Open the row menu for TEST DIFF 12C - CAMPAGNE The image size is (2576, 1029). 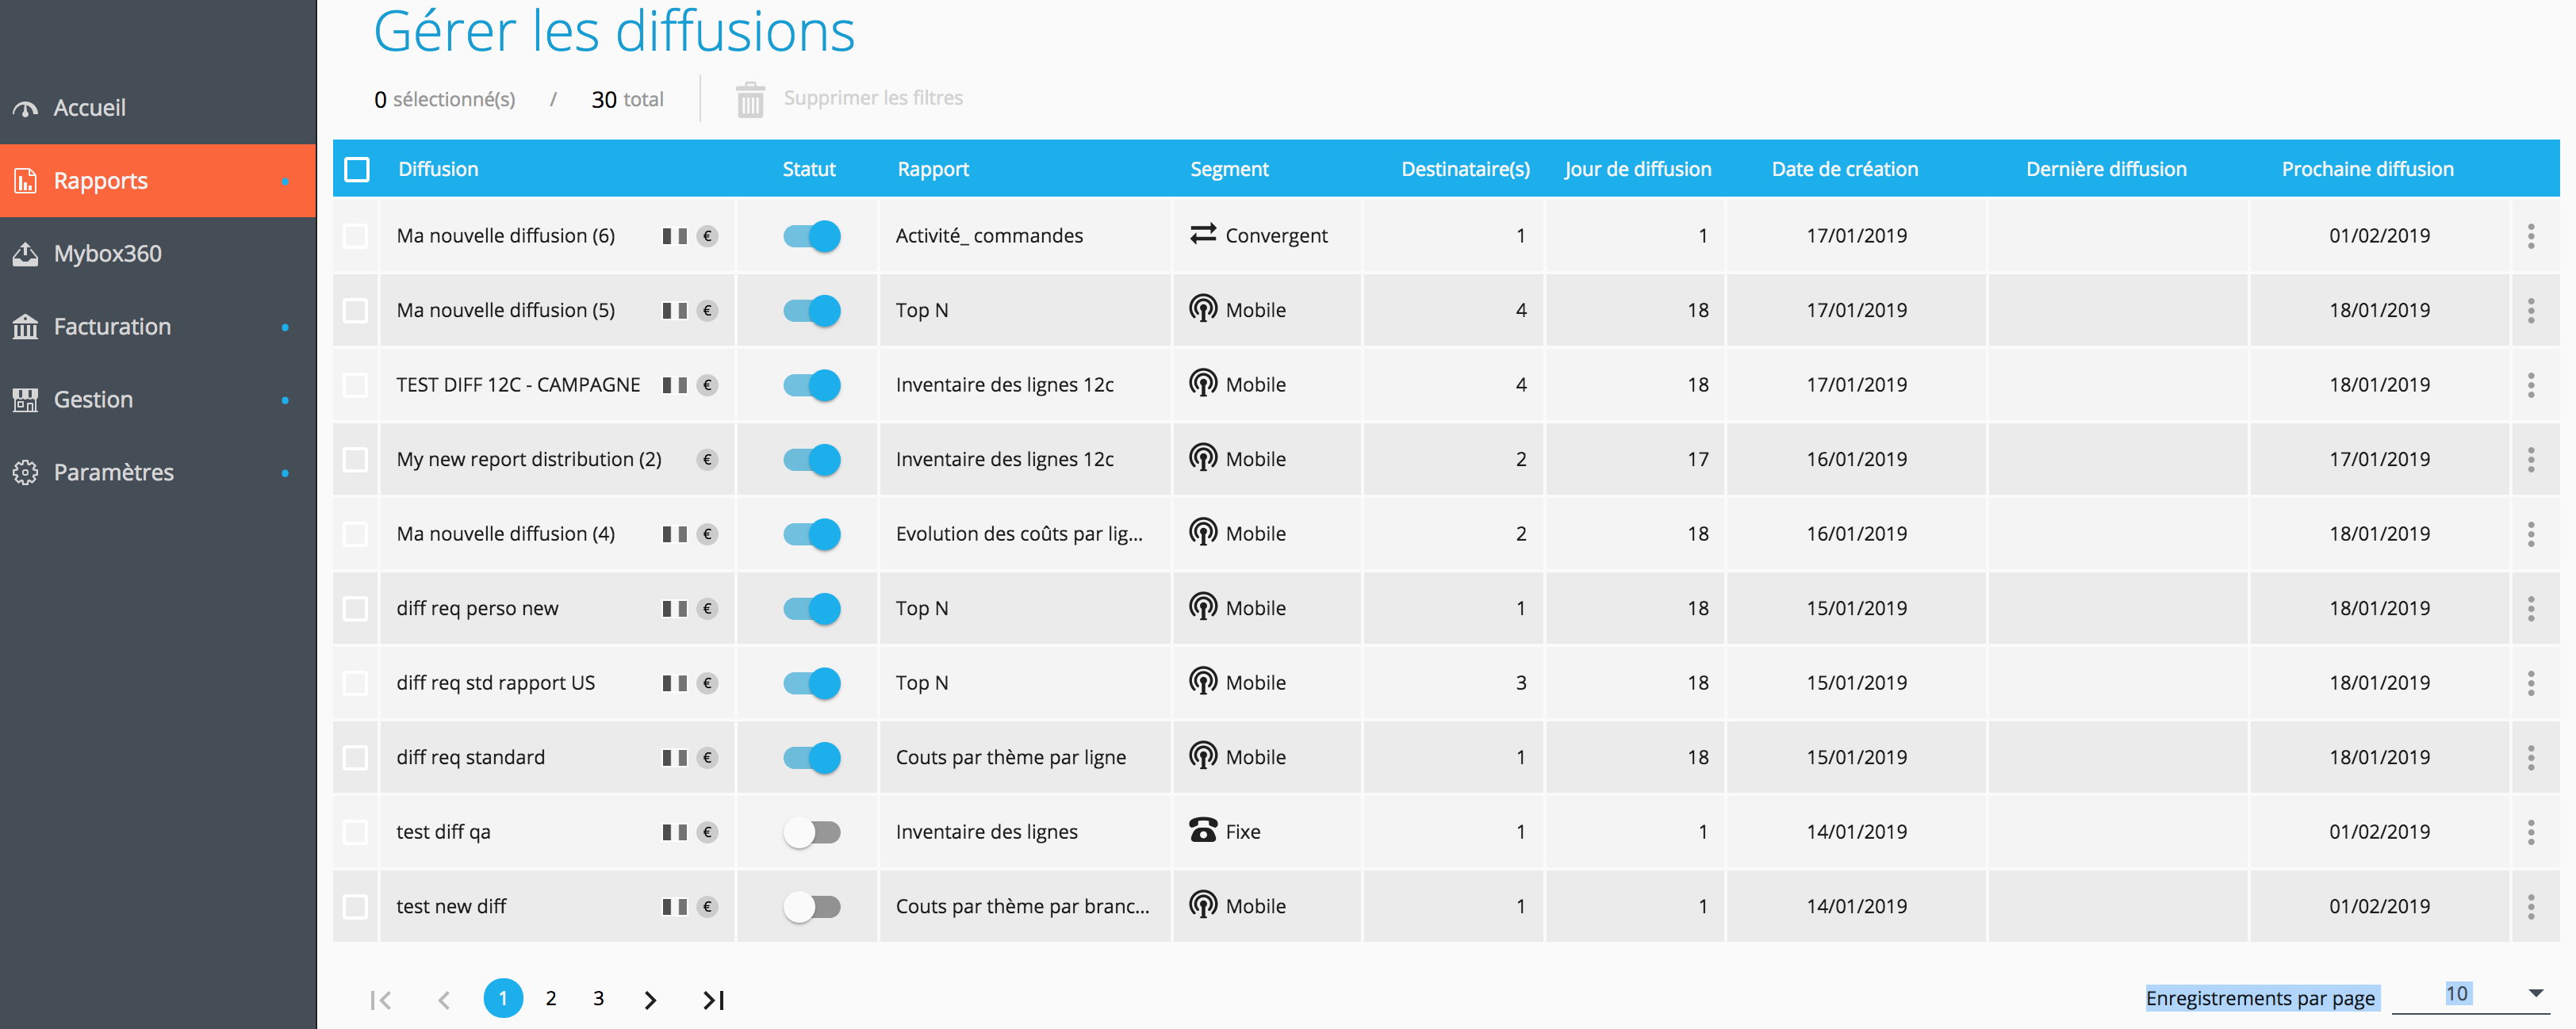click(2531, 385)
